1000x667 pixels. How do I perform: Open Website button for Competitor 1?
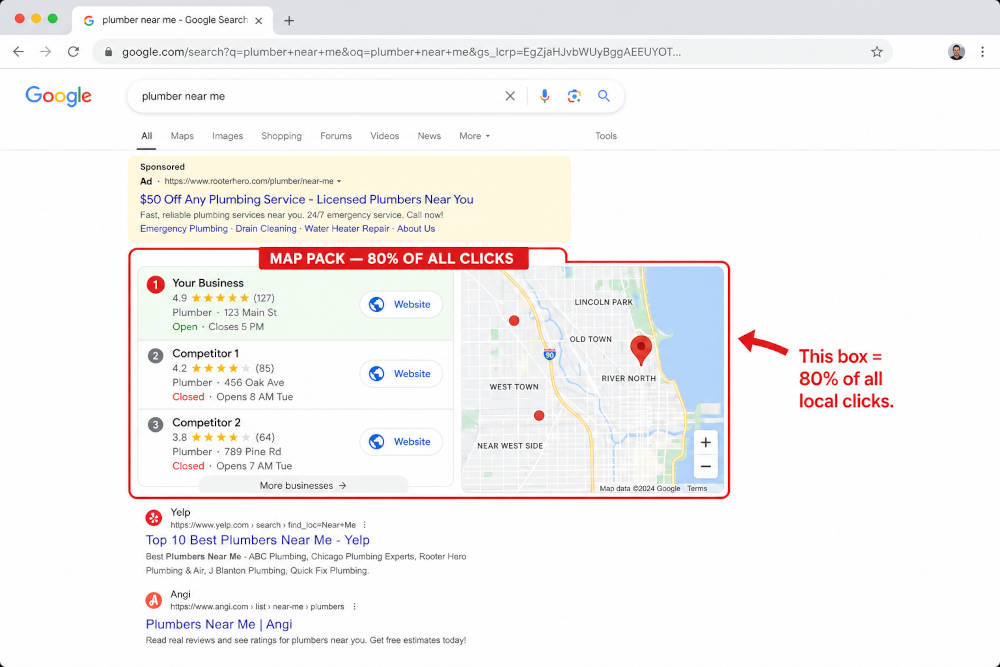coord(401,374)
